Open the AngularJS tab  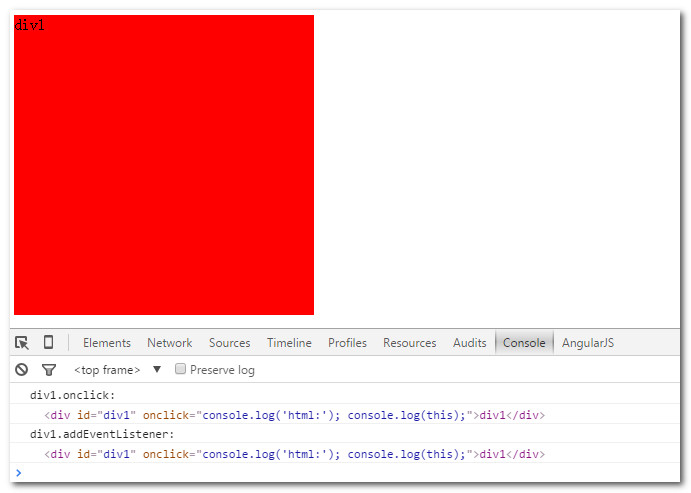point(587,343)
